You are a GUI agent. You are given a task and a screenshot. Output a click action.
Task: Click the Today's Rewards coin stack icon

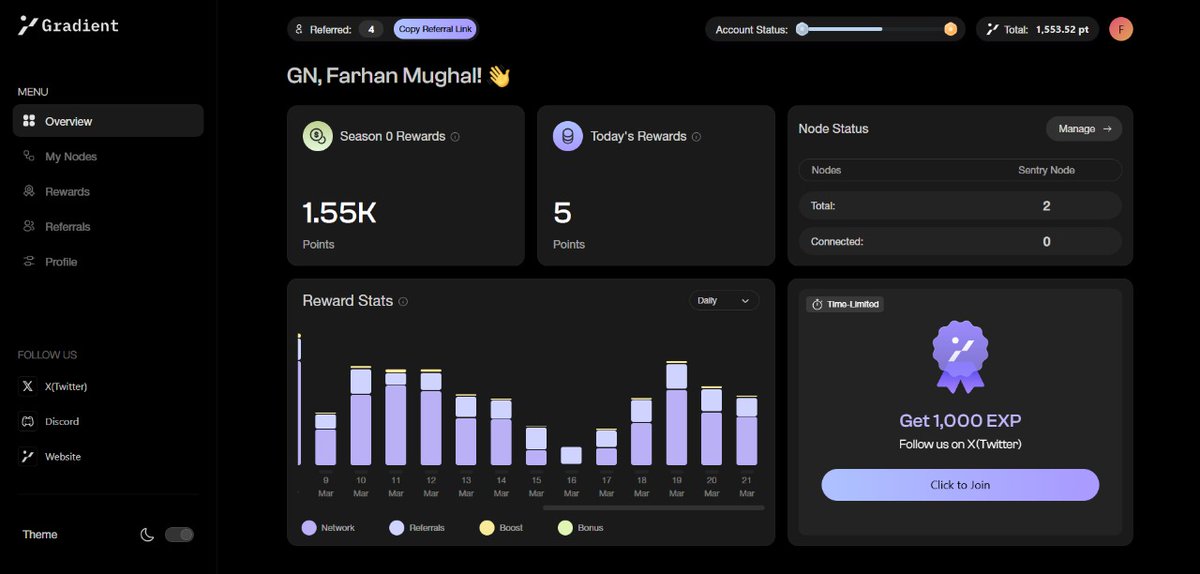(568, 136)
